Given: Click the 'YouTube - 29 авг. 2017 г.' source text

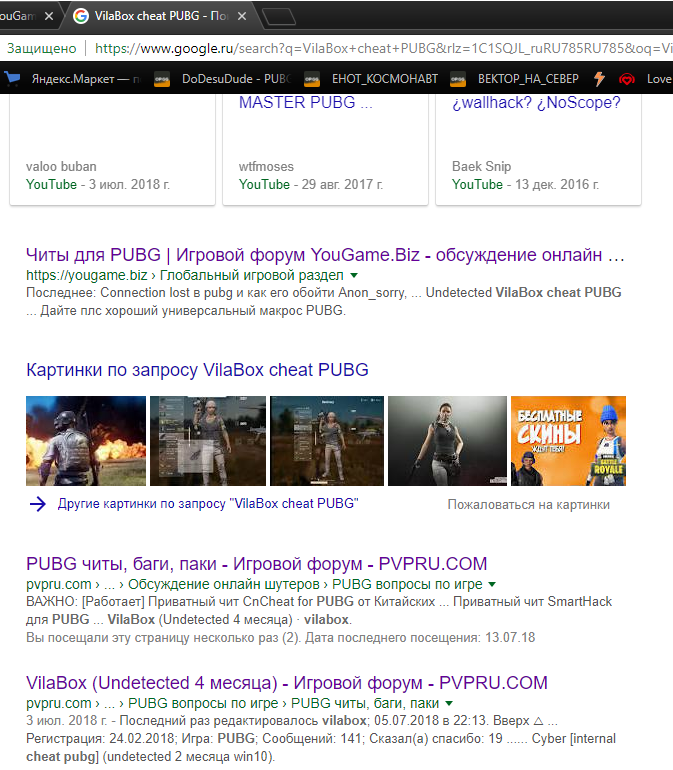Looking at the screenshot, I should click(x=311, y=185).
